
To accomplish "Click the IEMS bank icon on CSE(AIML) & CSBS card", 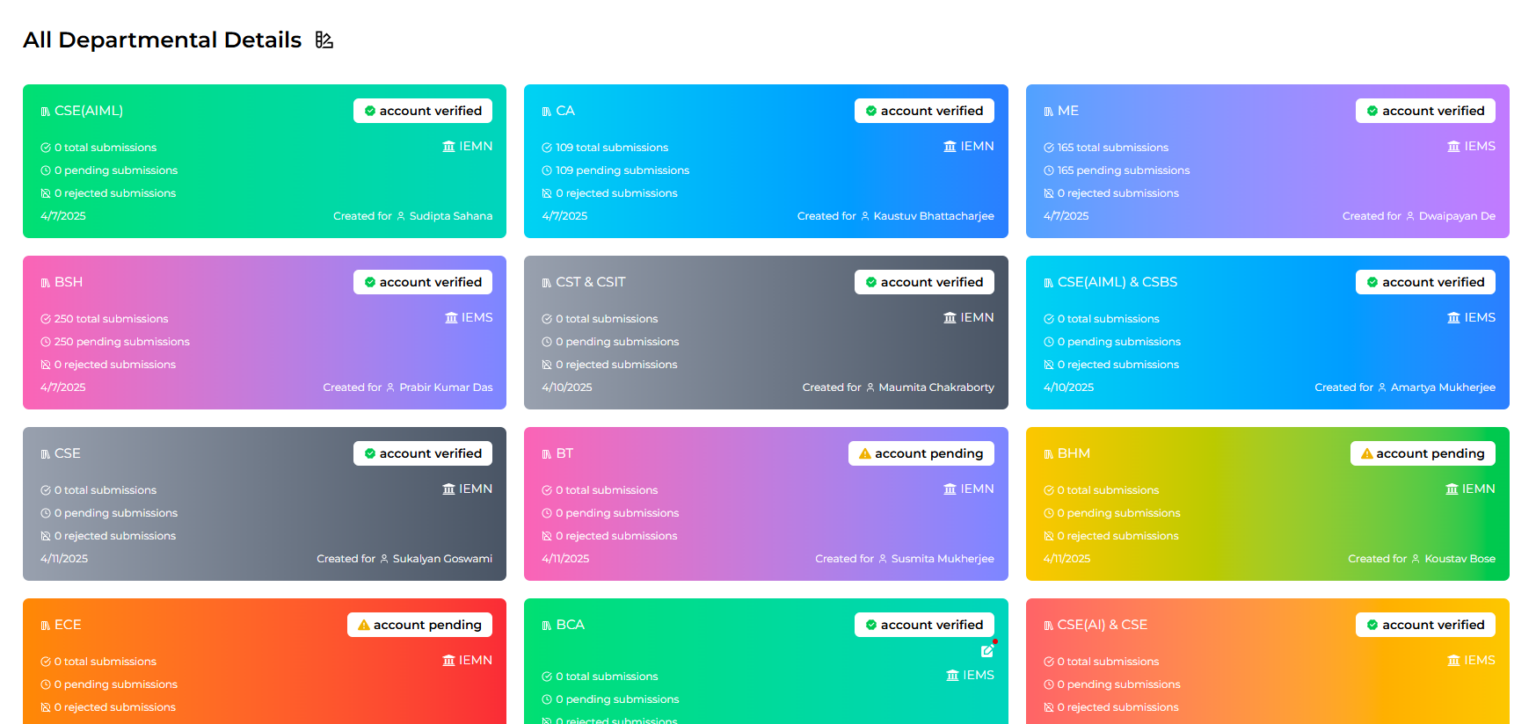I will pos(1454,317).
